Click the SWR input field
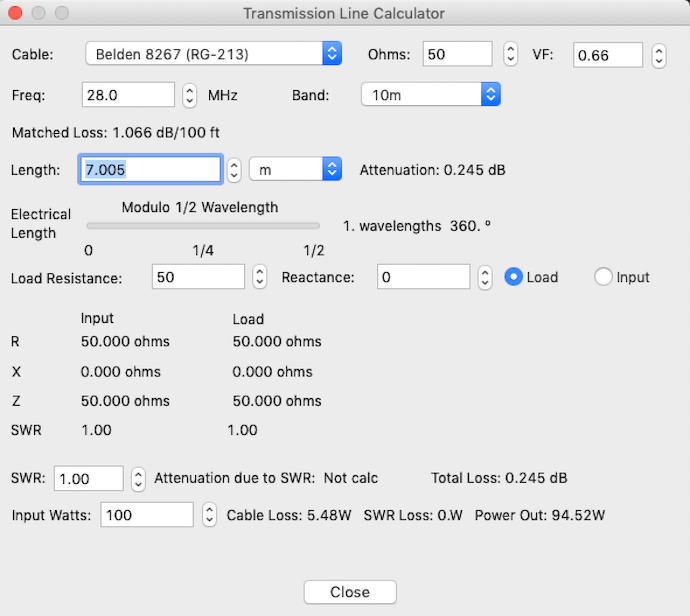 (x=88, y=478)
